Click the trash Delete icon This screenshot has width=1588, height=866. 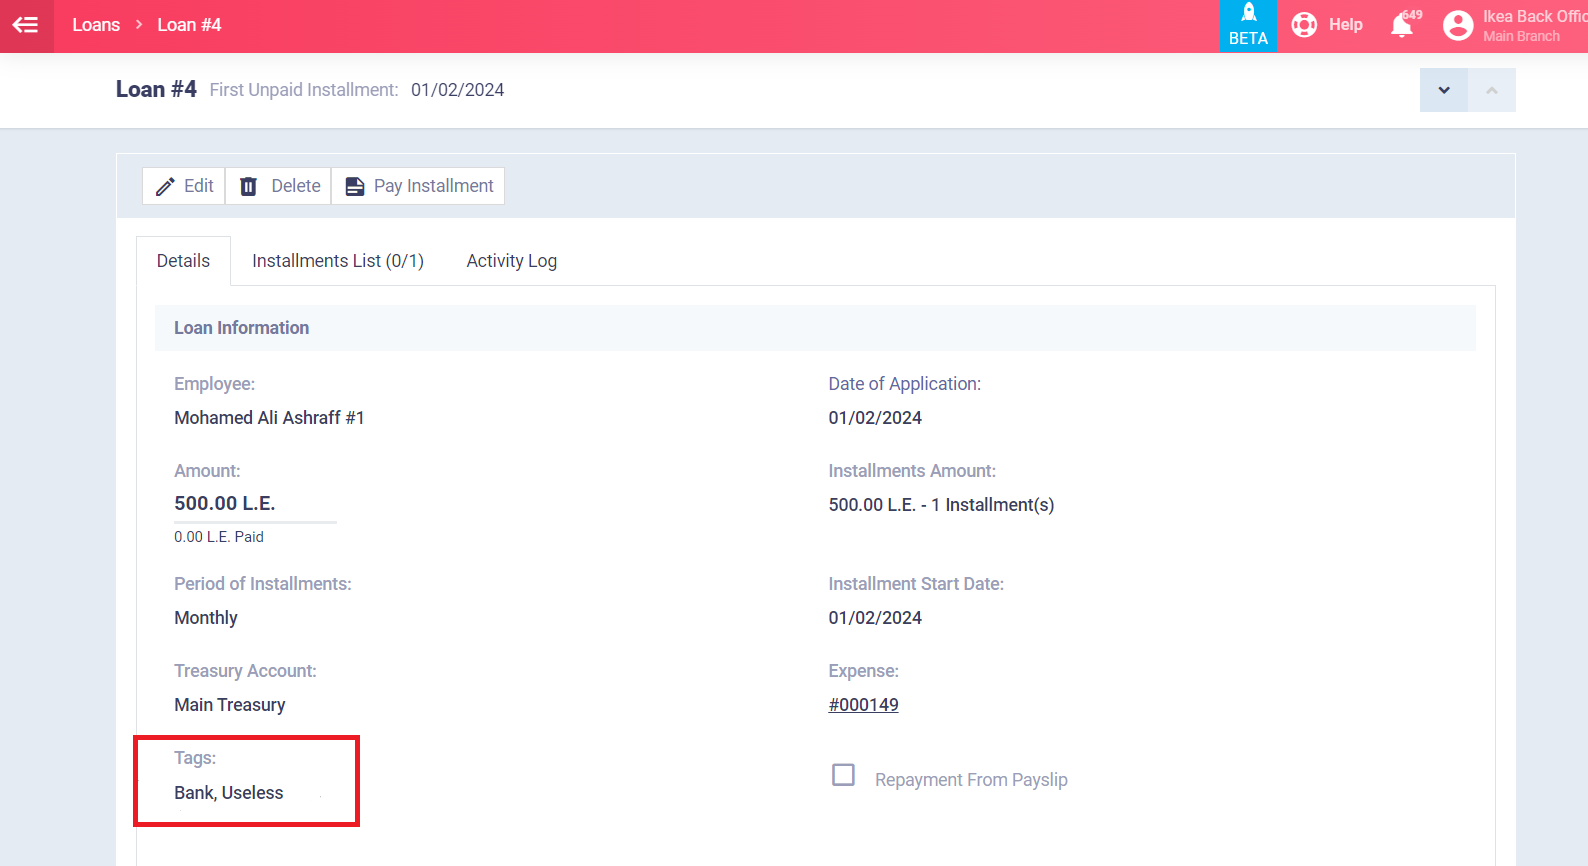tap(249, 187)
